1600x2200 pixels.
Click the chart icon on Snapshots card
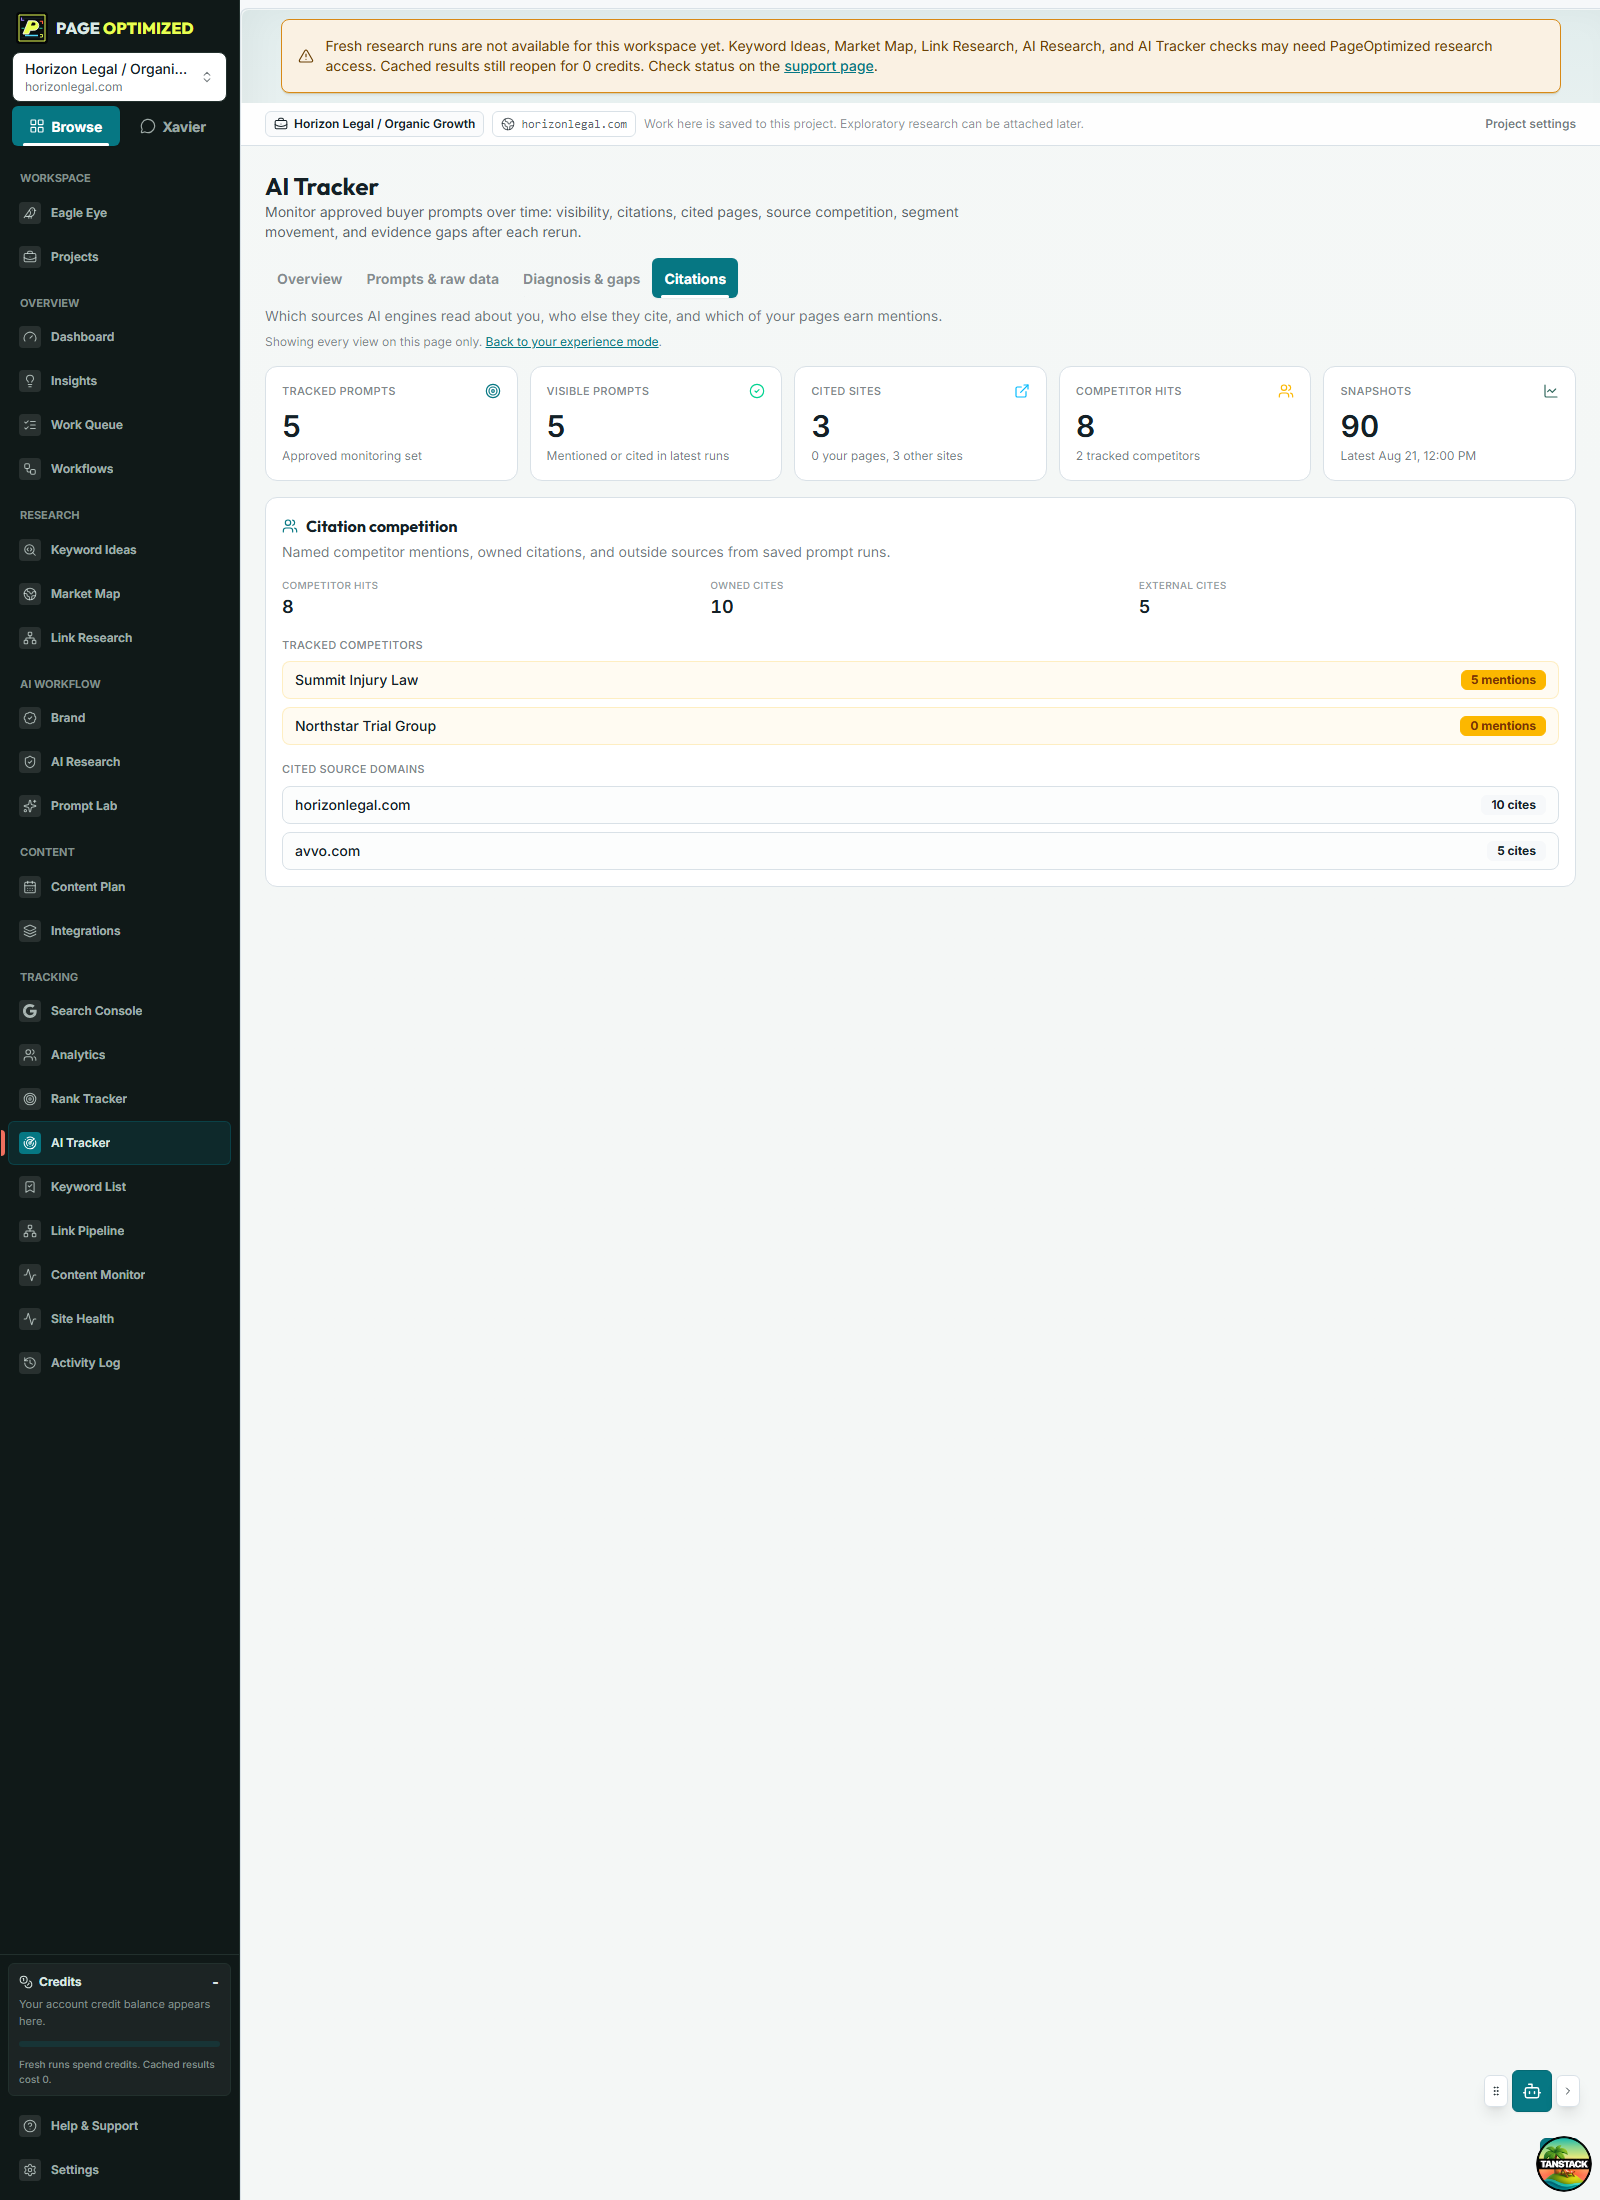[1551, 391]
